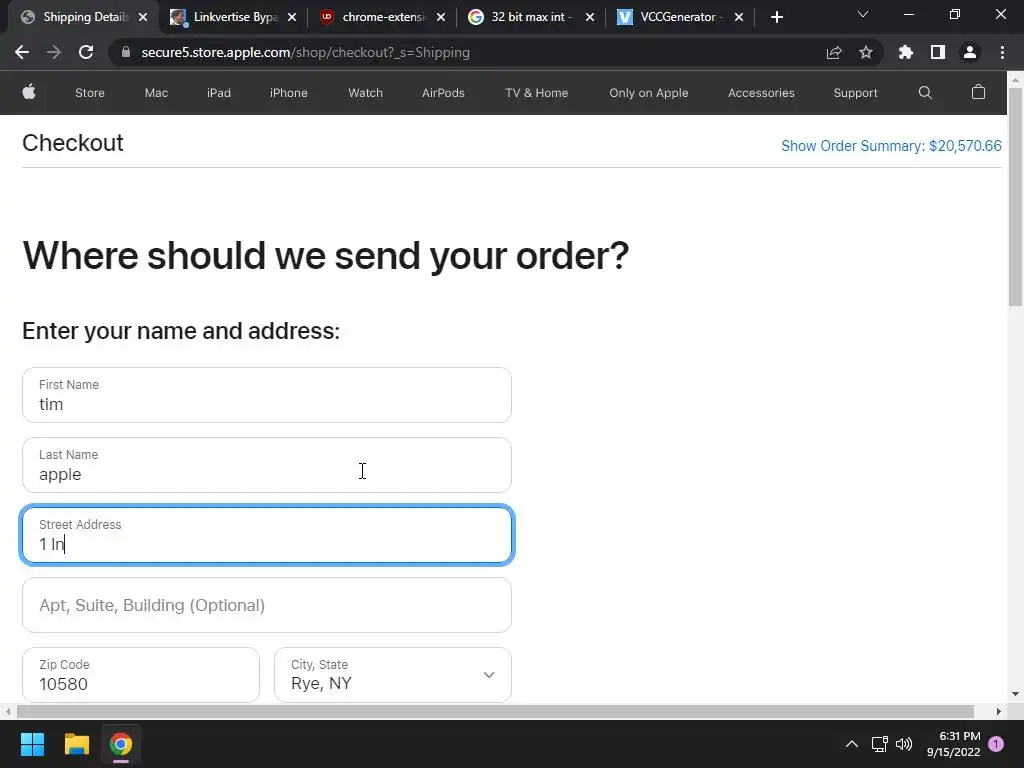The image size is (1024, 768).
Task: Expand the City, State dropdown
Action: (x=392, y=675)
